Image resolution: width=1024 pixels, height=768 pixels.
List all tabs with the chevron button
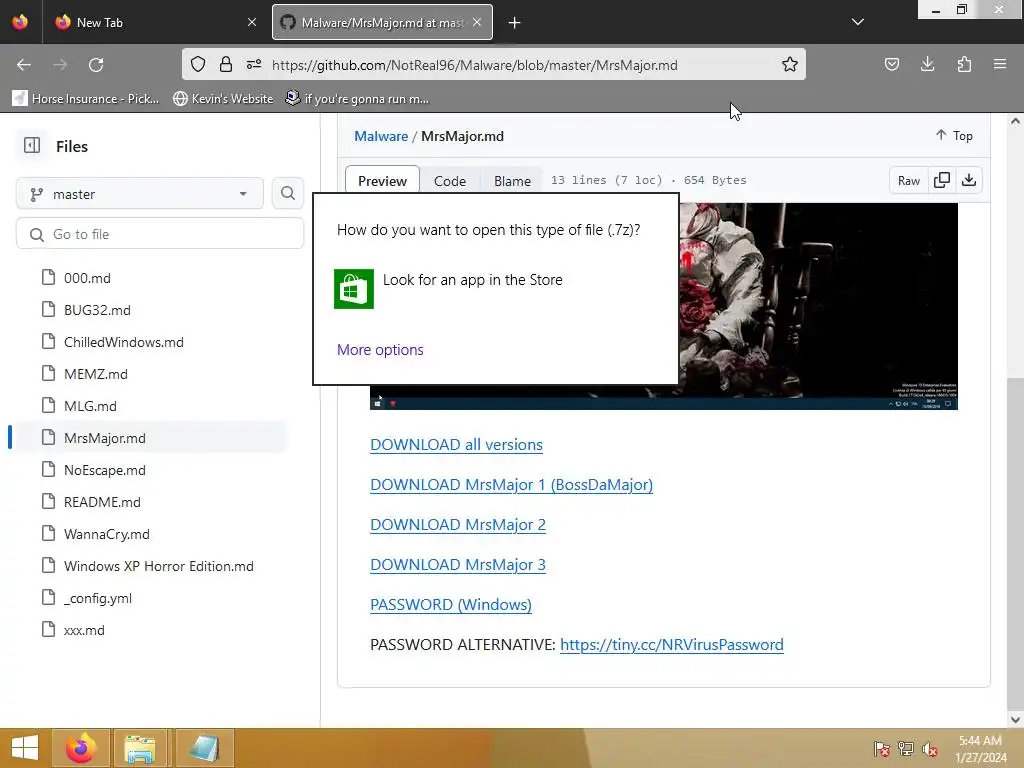858,22
